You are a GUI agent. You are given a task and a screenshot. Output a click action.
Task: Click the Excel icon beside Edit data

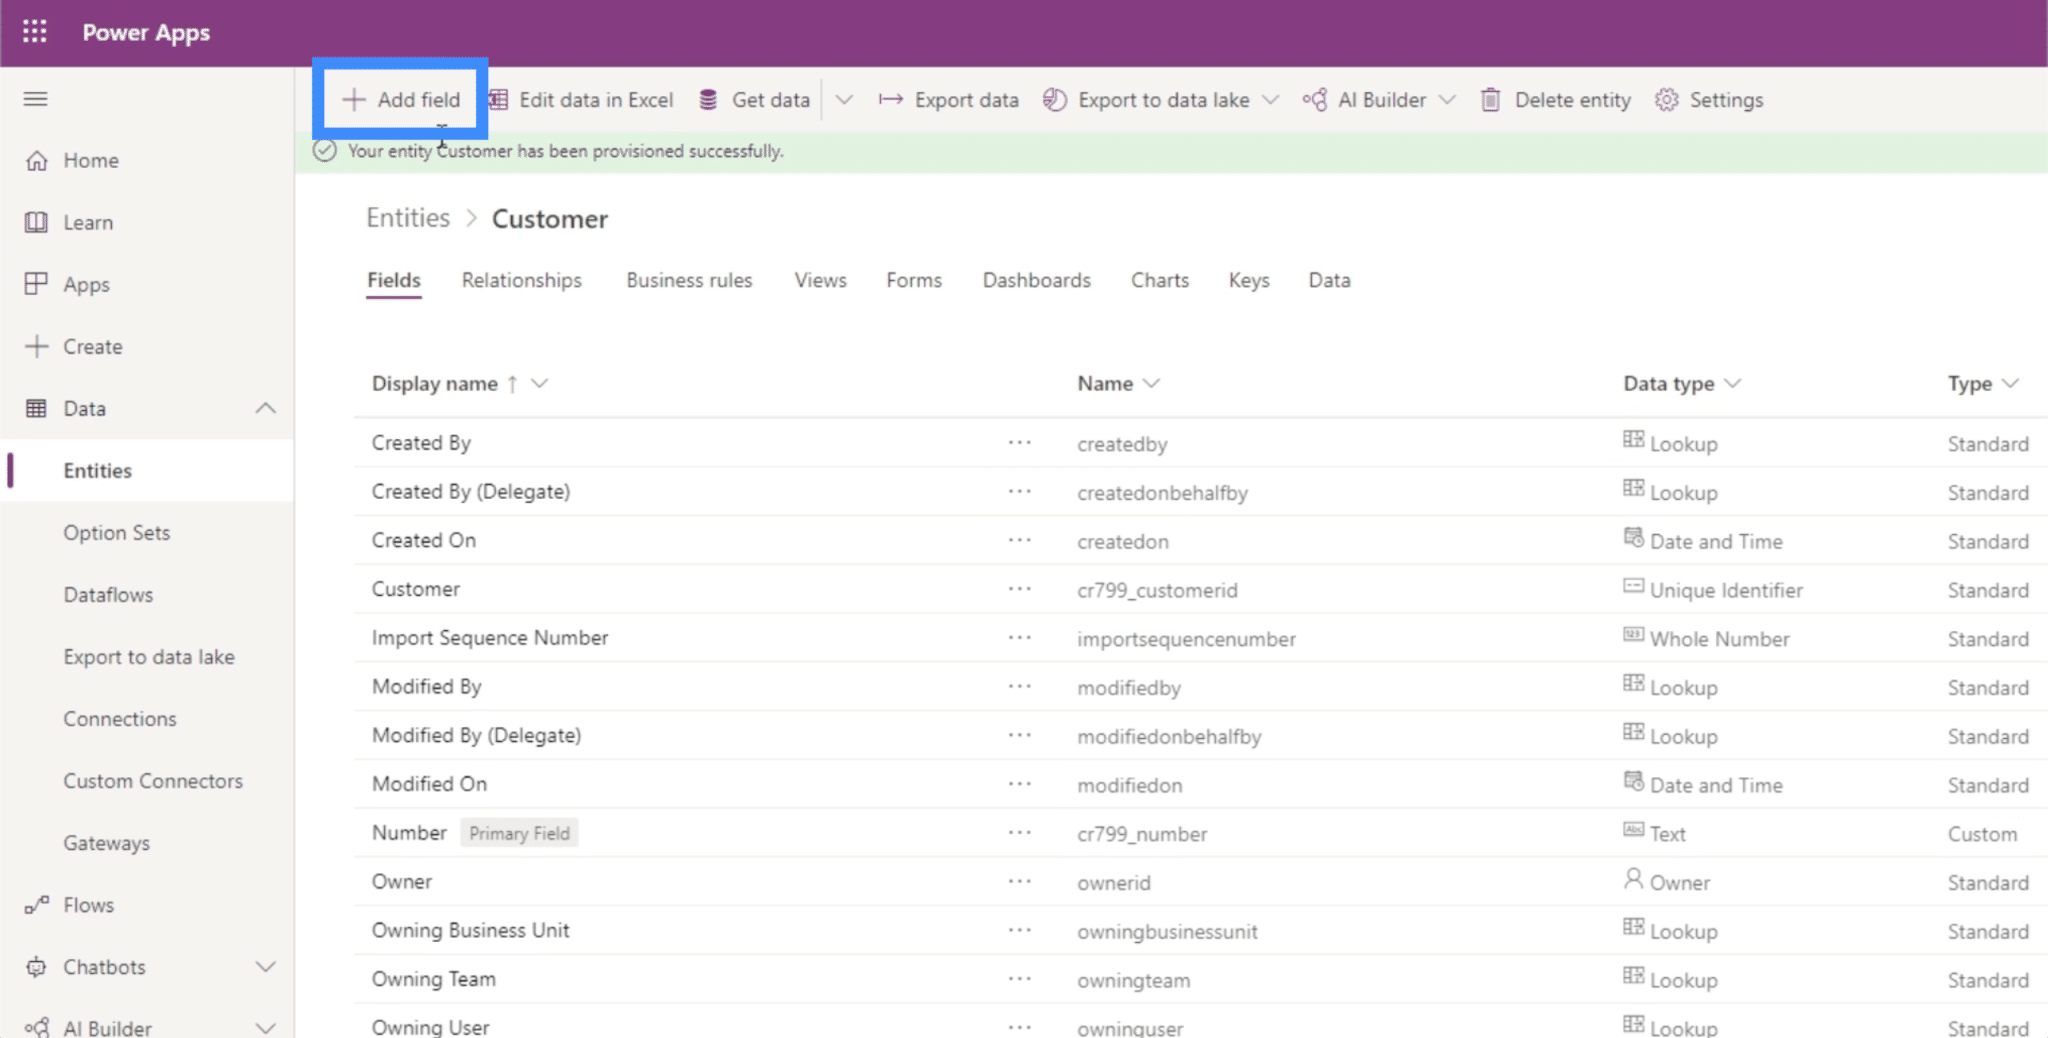(498, 100)
